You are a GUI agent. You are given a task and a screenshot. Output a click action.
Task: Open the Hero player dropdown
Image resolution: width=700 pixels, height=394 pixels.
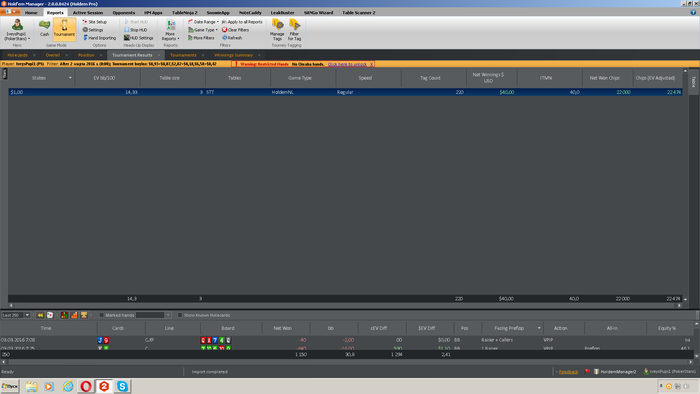pyautogui.click(x=17, y=30)
